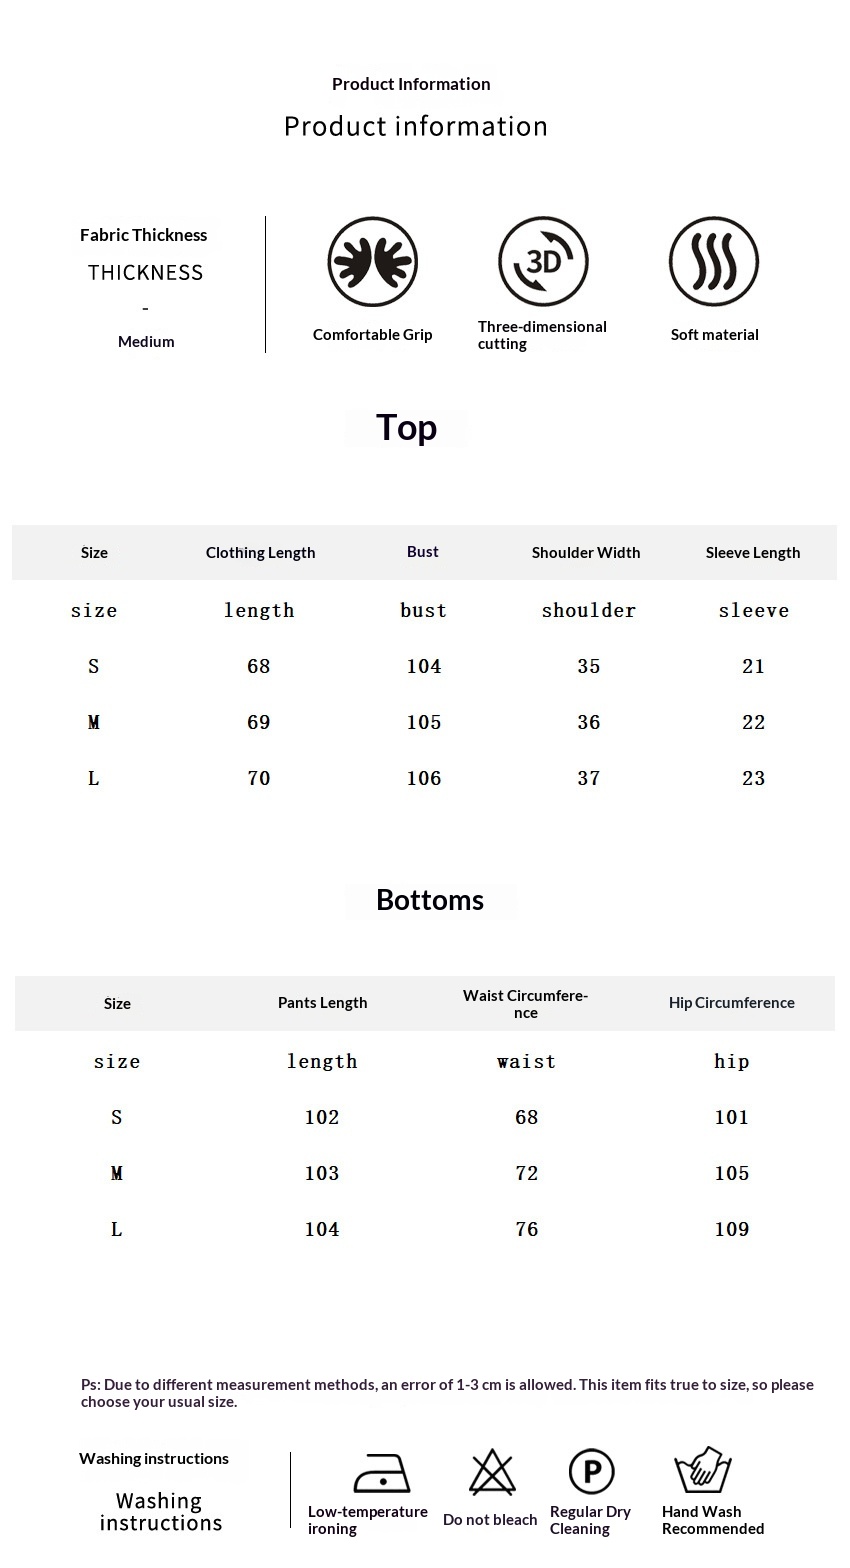
Task: Click the Hip Circumference column header
Action: 732,1003
